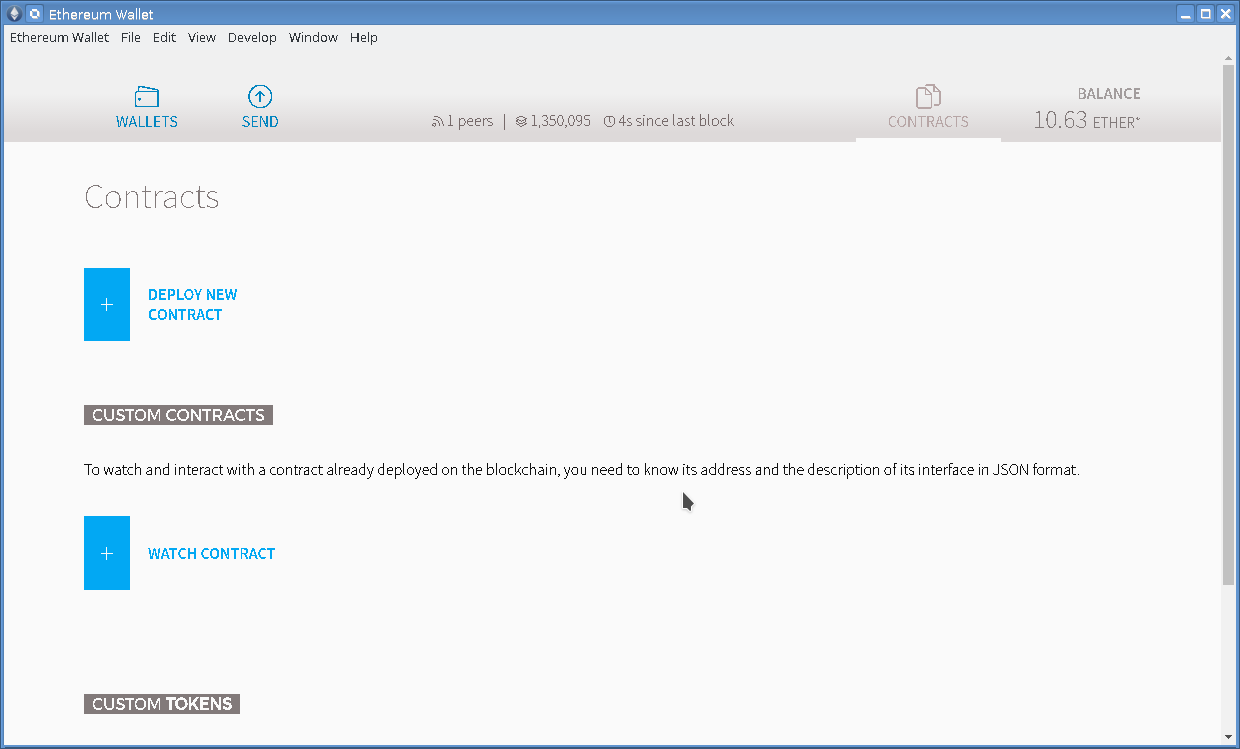Click the DEPLOY NEW CONTRACT link
The height and width of the screenshot is (749, 1240).
(193, 304)
